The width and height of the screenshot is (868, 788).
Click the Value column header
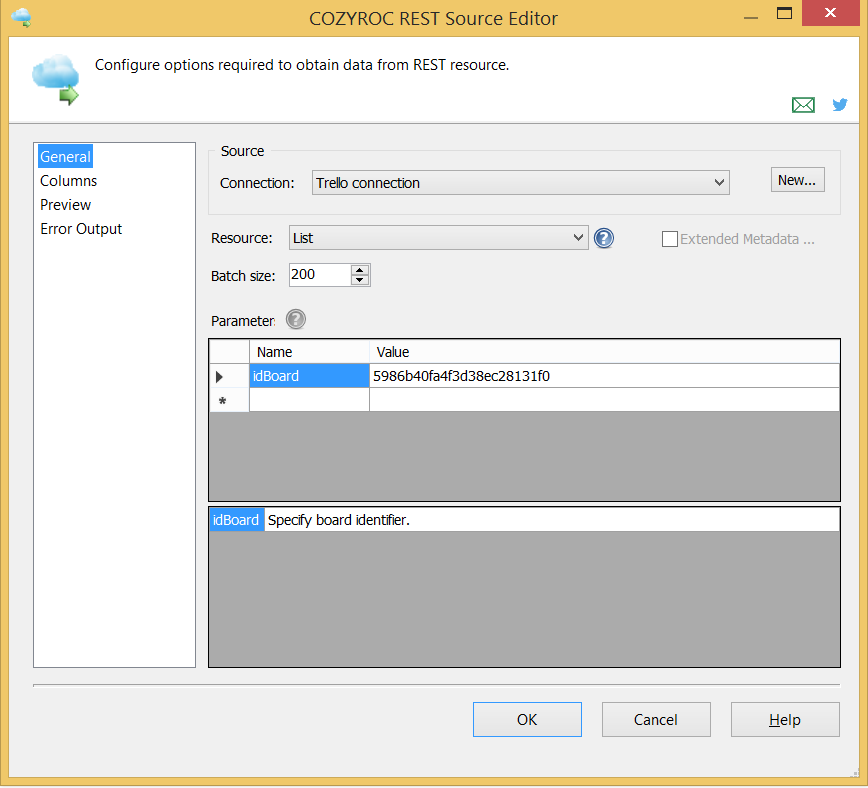pyautogui.click(x=604, y=352)
